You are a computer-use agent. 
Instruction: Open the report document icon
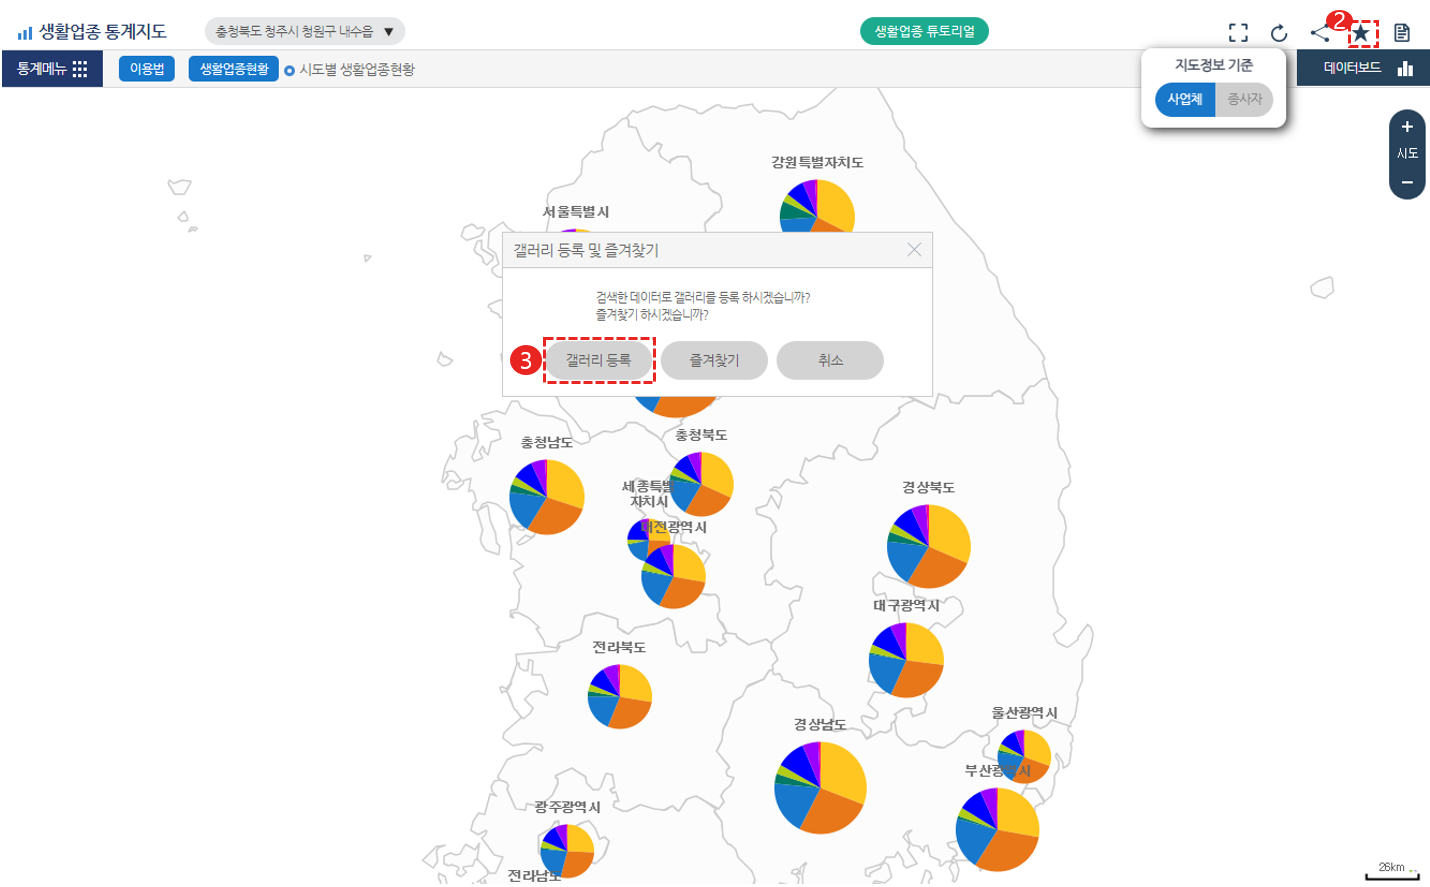click(x=1402, y=31)
